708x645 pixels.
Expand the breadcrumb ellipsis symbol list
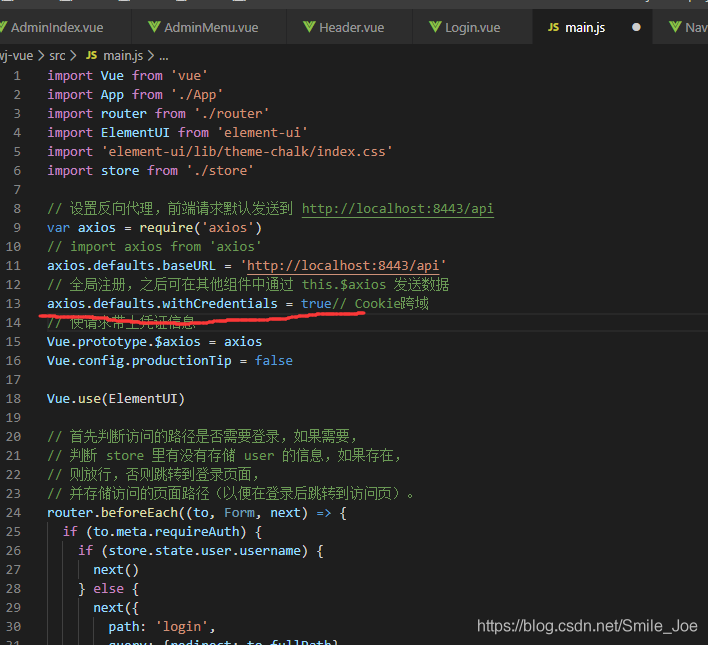[x=164, y=56]
